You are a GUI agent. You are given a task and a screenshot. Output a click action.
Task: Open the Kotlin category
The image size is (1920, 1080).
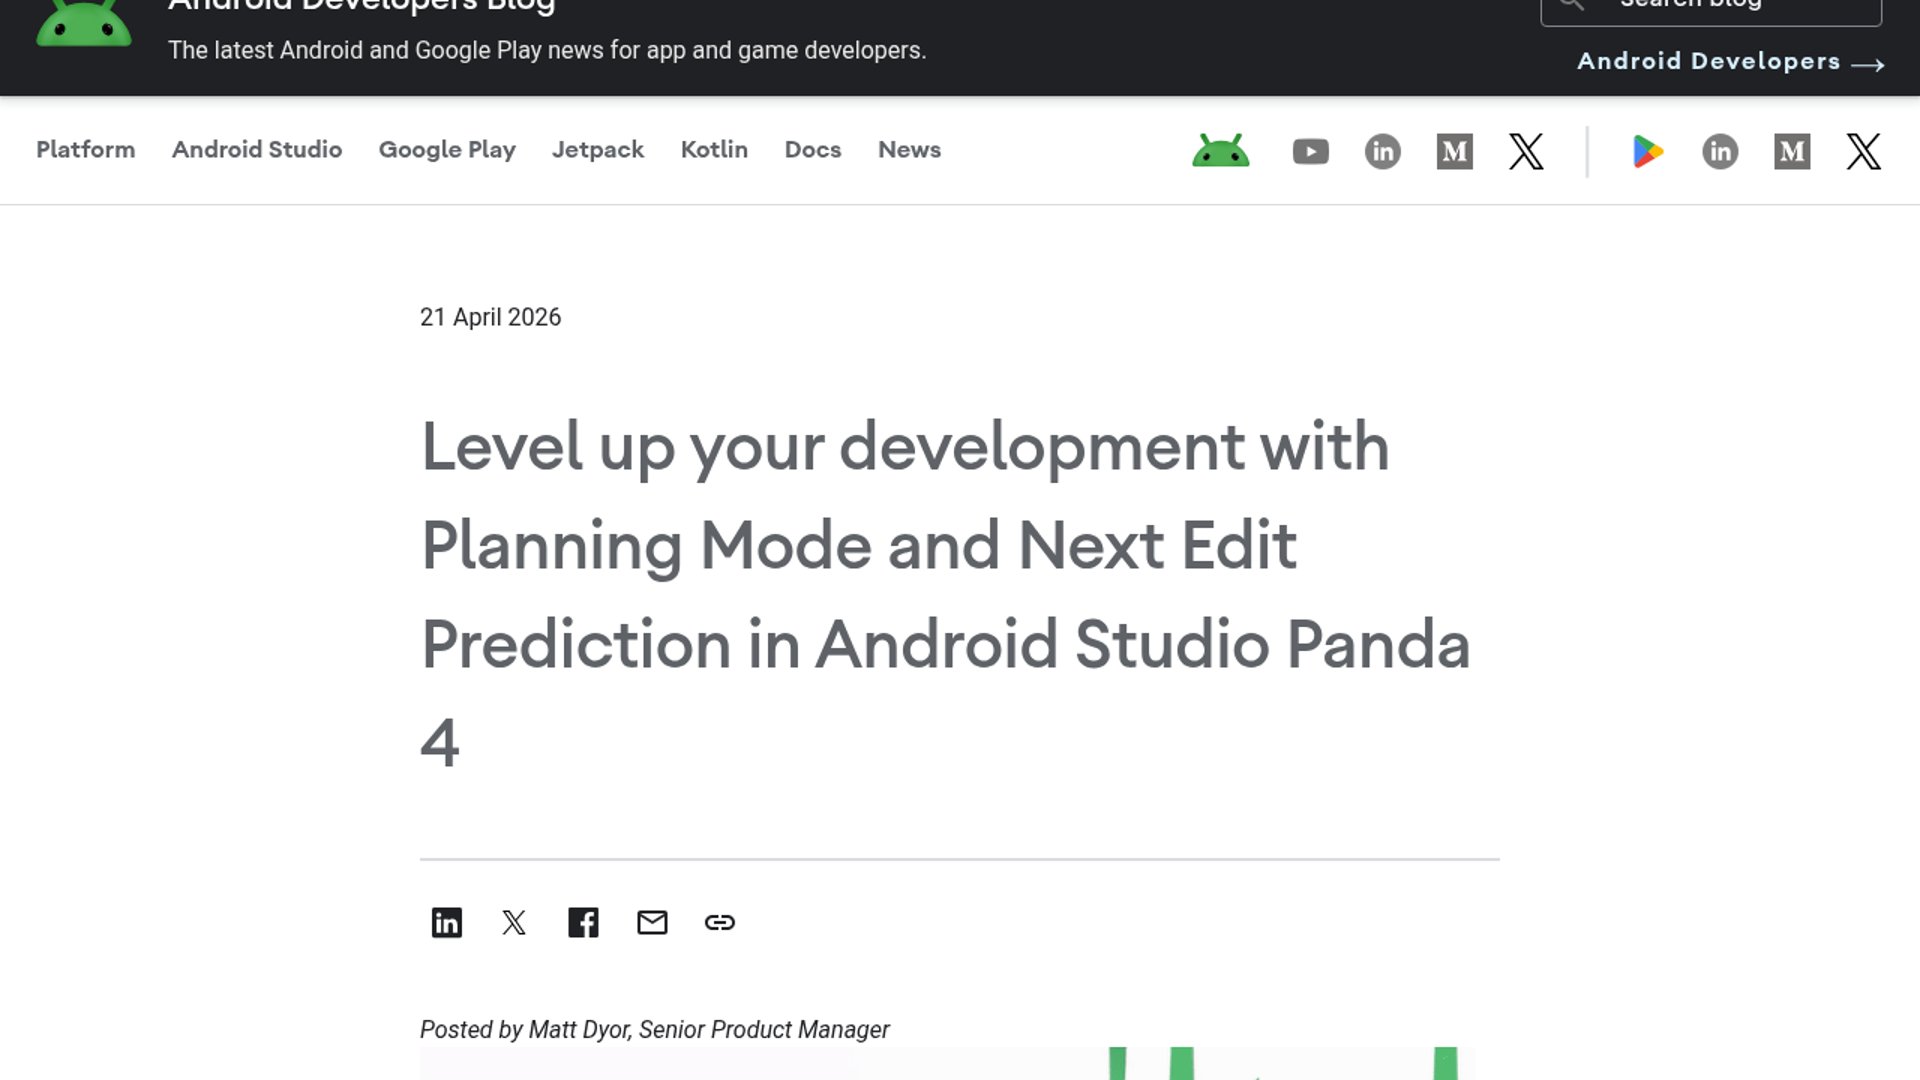[x=714, y=150]
